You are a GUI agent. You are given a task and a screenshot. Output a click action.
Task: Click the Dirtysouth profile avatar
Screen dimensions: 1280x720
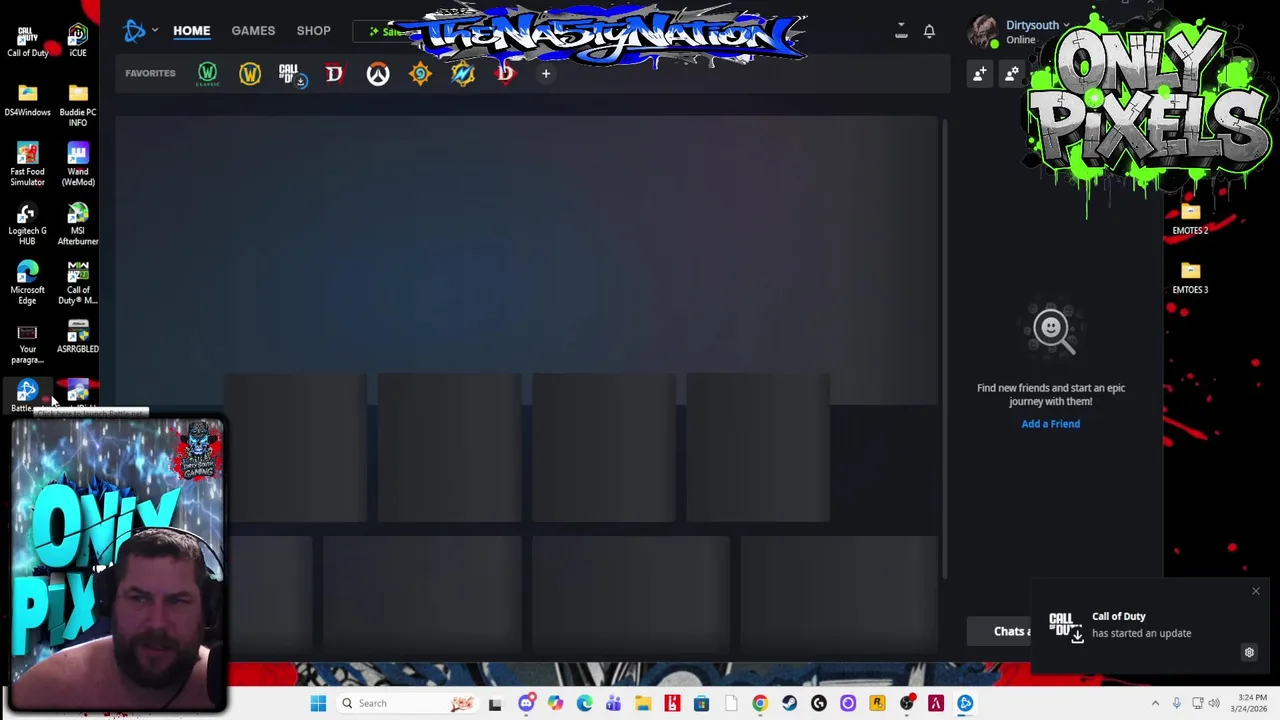[983, 31]
